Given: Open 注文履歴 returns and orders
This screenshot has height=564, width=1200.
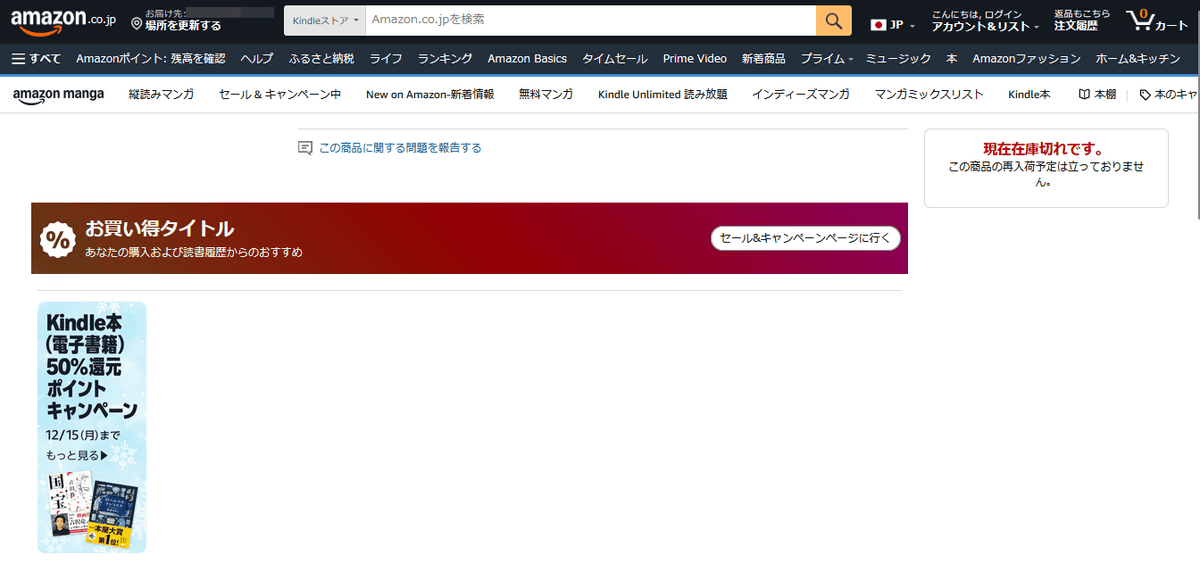Looking at the screenshot, I should tap(1075, 26).
